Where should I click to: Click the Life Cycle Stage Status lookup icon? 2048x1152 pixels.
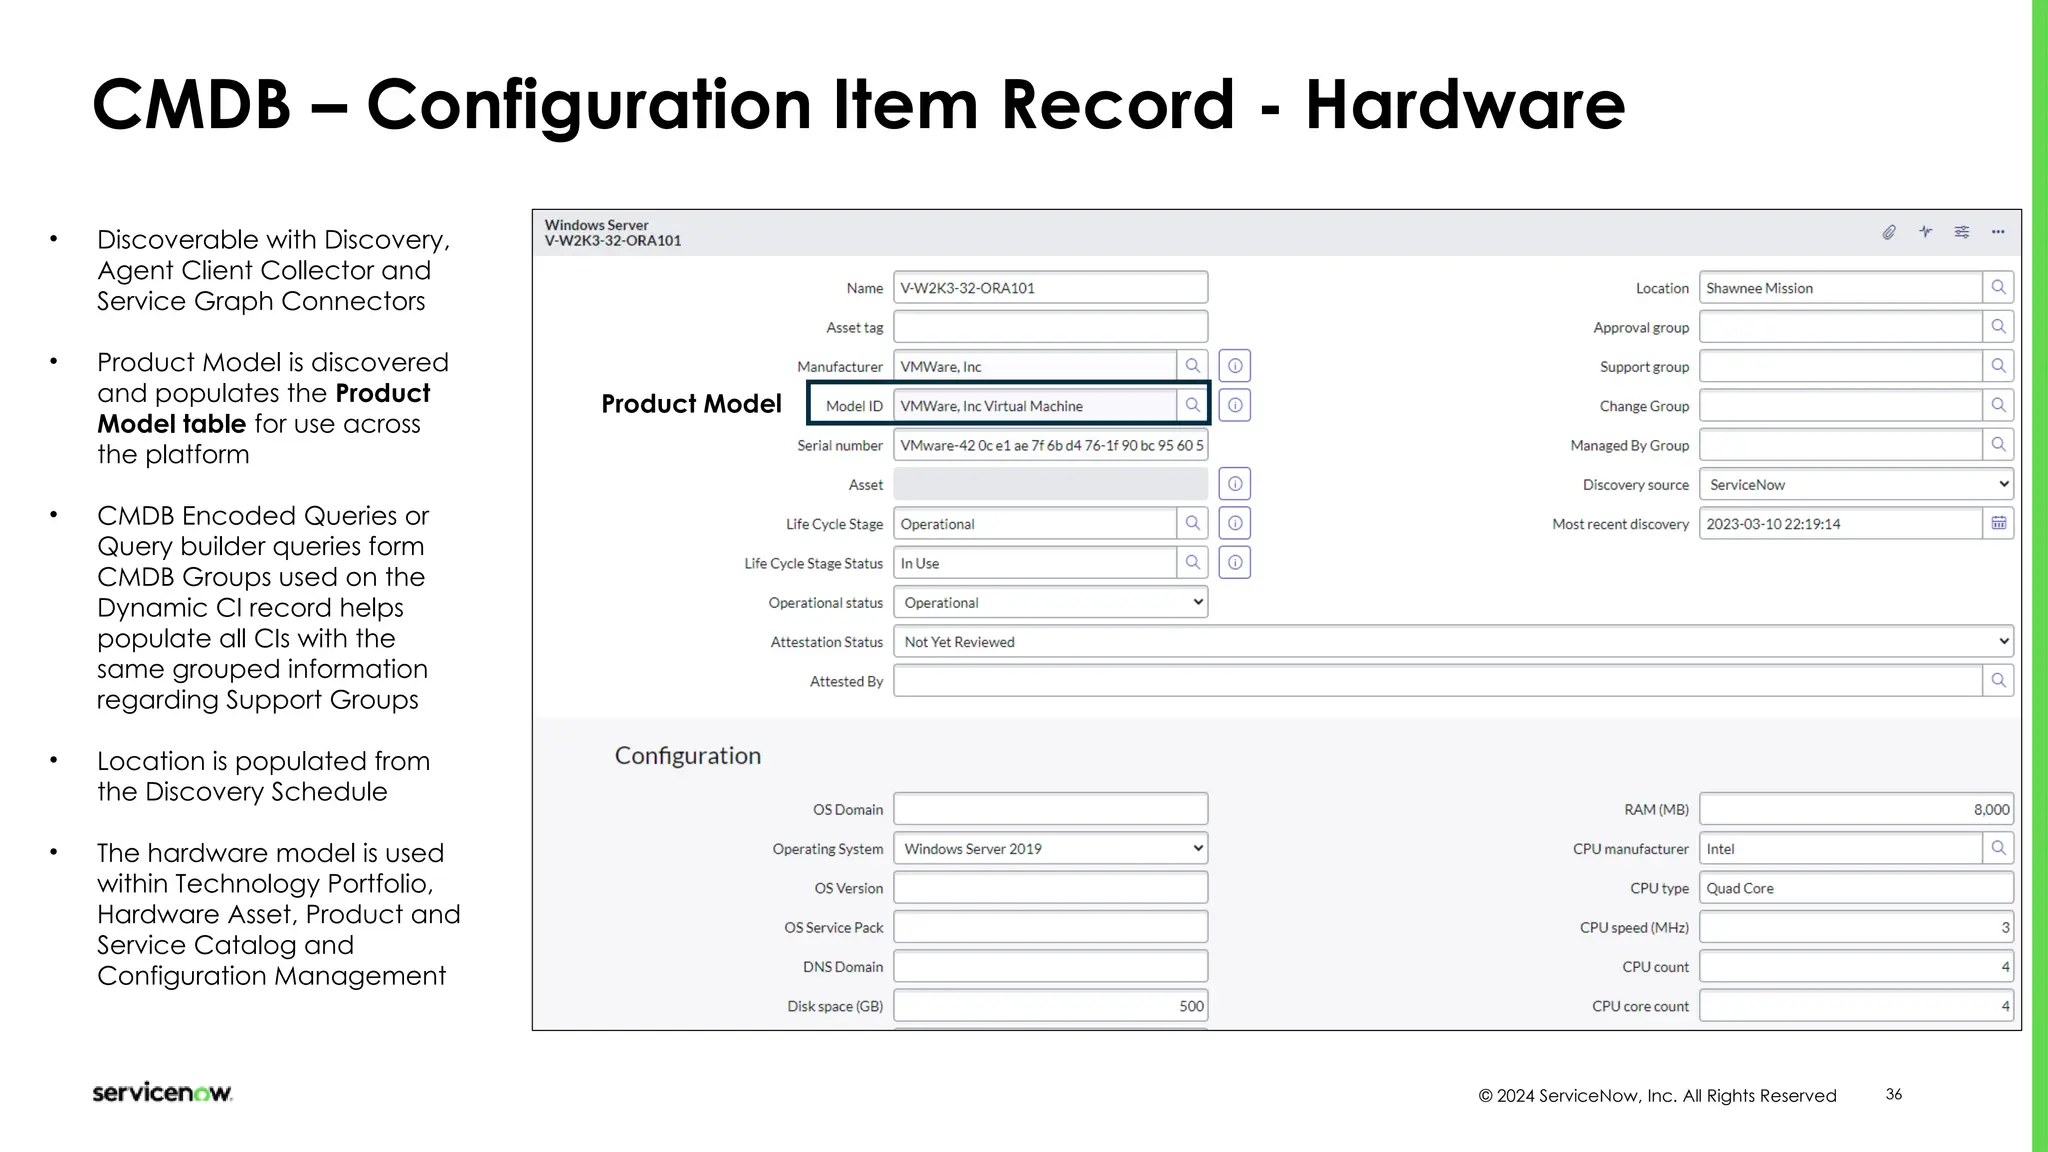1192,563
